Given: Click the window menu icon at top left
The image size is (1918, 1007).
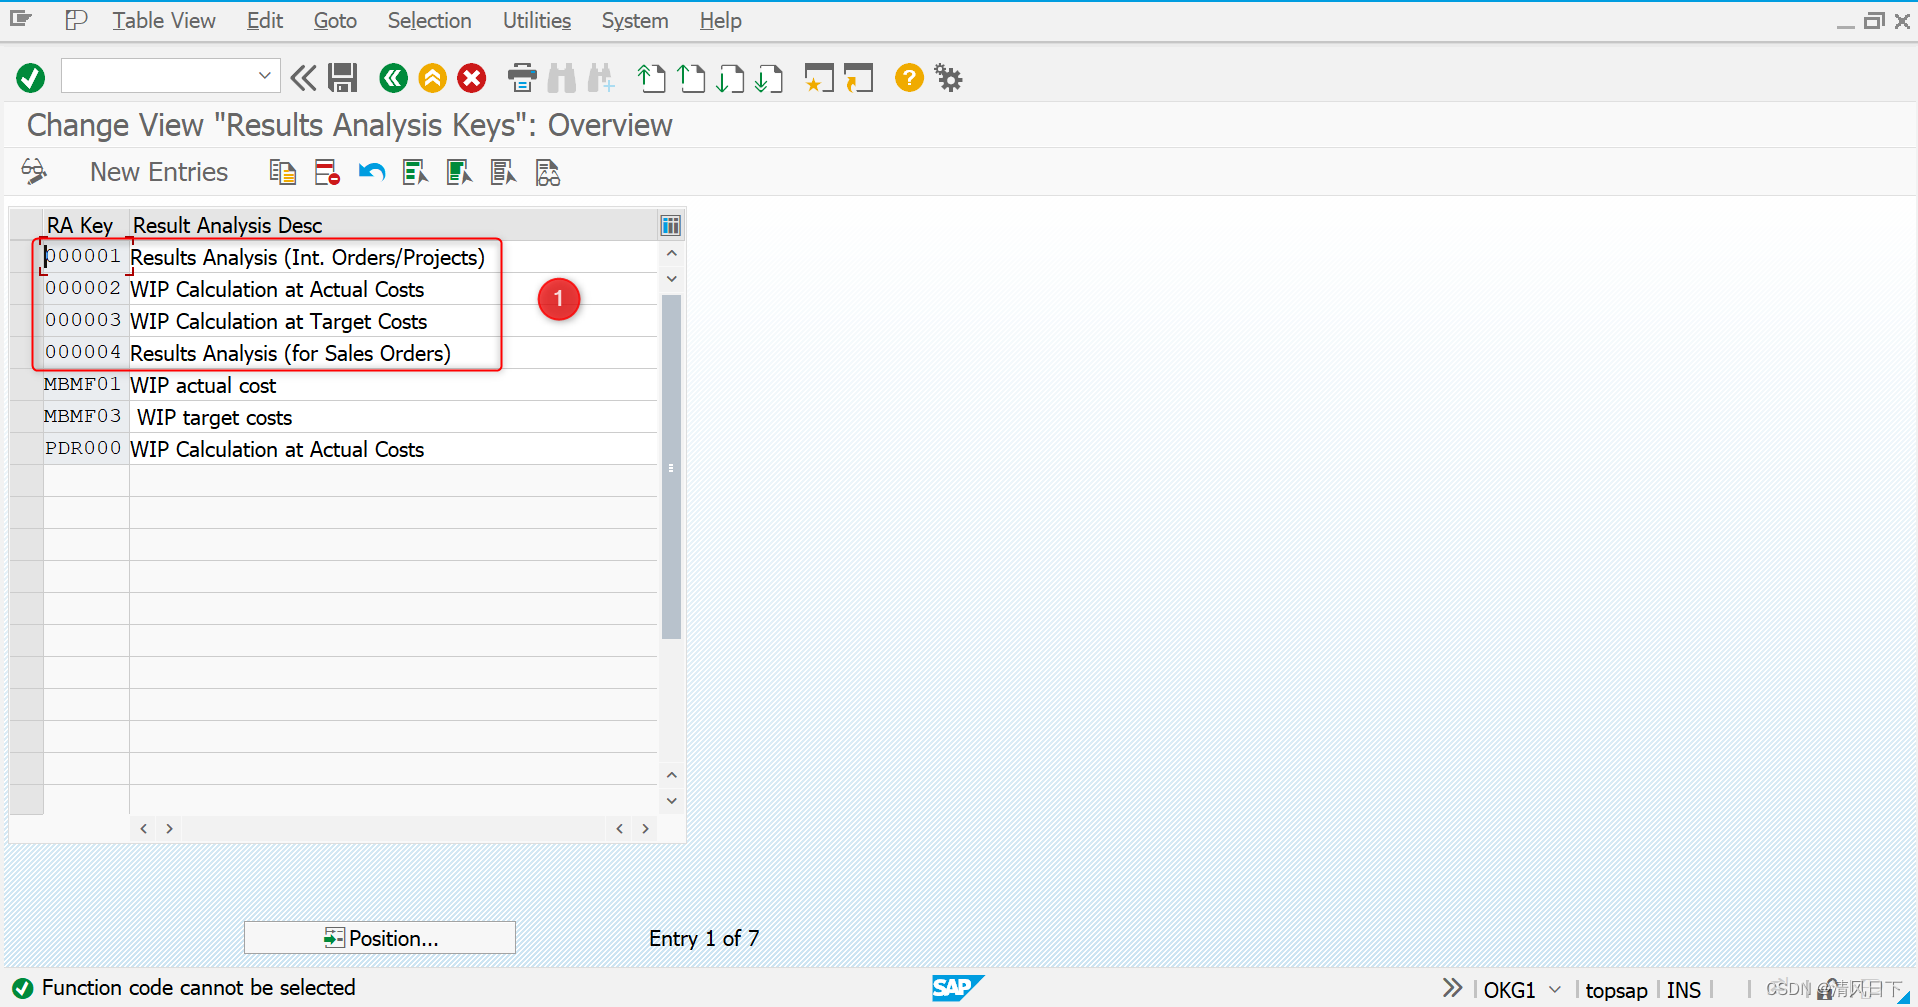Looking at the screenshot, I should [x=21, y=19].
